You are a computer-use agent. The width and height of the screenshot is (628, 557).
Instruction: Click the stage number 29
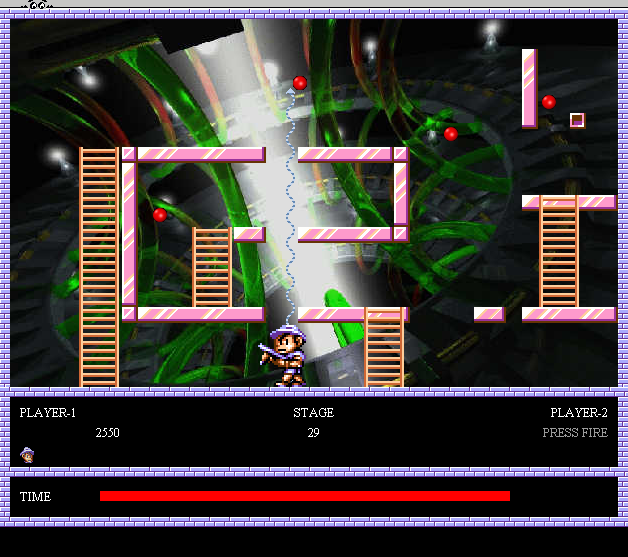coord(314,432)
